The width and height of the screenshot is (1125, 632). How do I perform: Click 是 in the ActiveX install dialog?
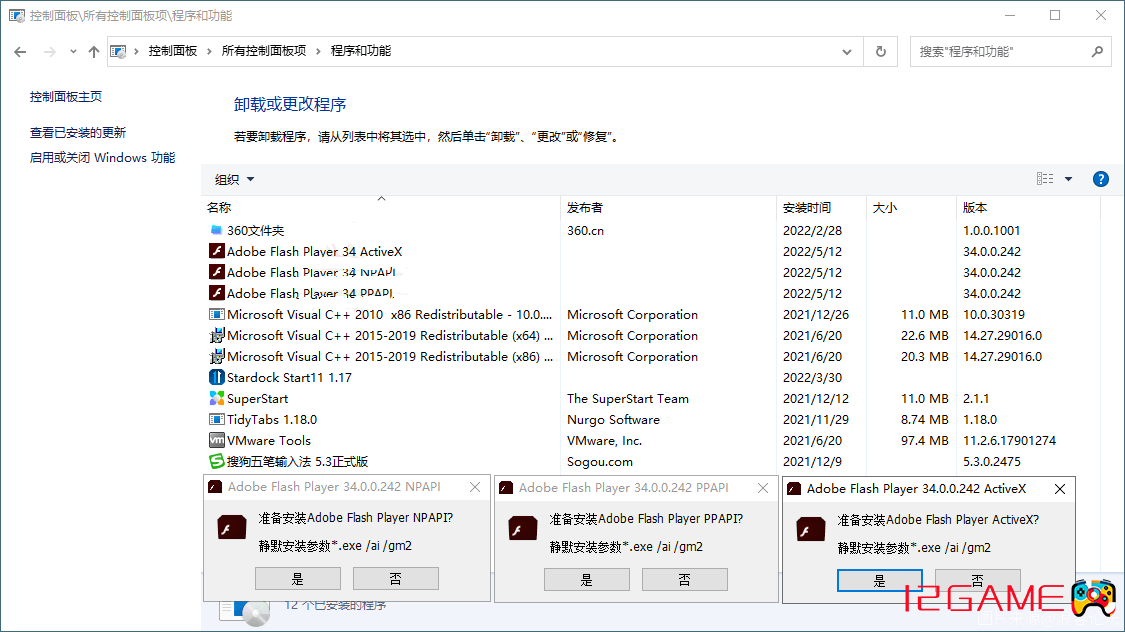click(x=880, y=580)
